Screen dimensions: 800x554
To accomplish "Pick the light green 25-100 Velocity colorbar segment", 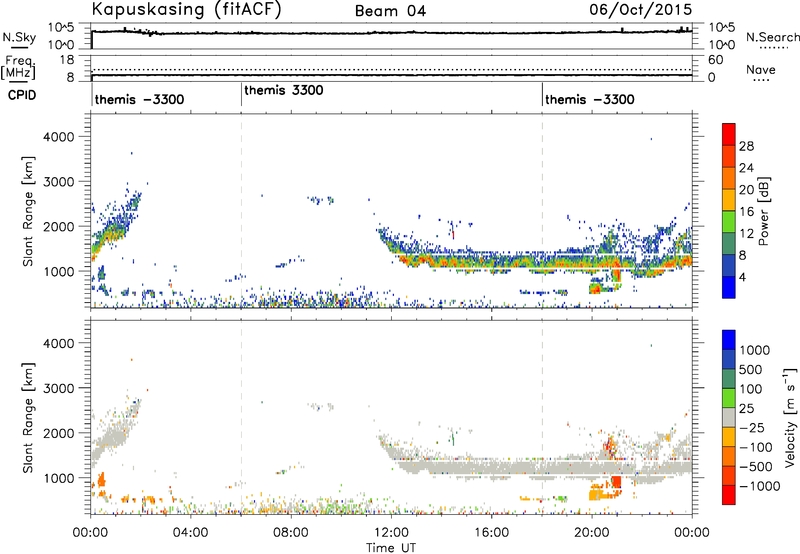I will pyautogui.click(x=729, y=398).
